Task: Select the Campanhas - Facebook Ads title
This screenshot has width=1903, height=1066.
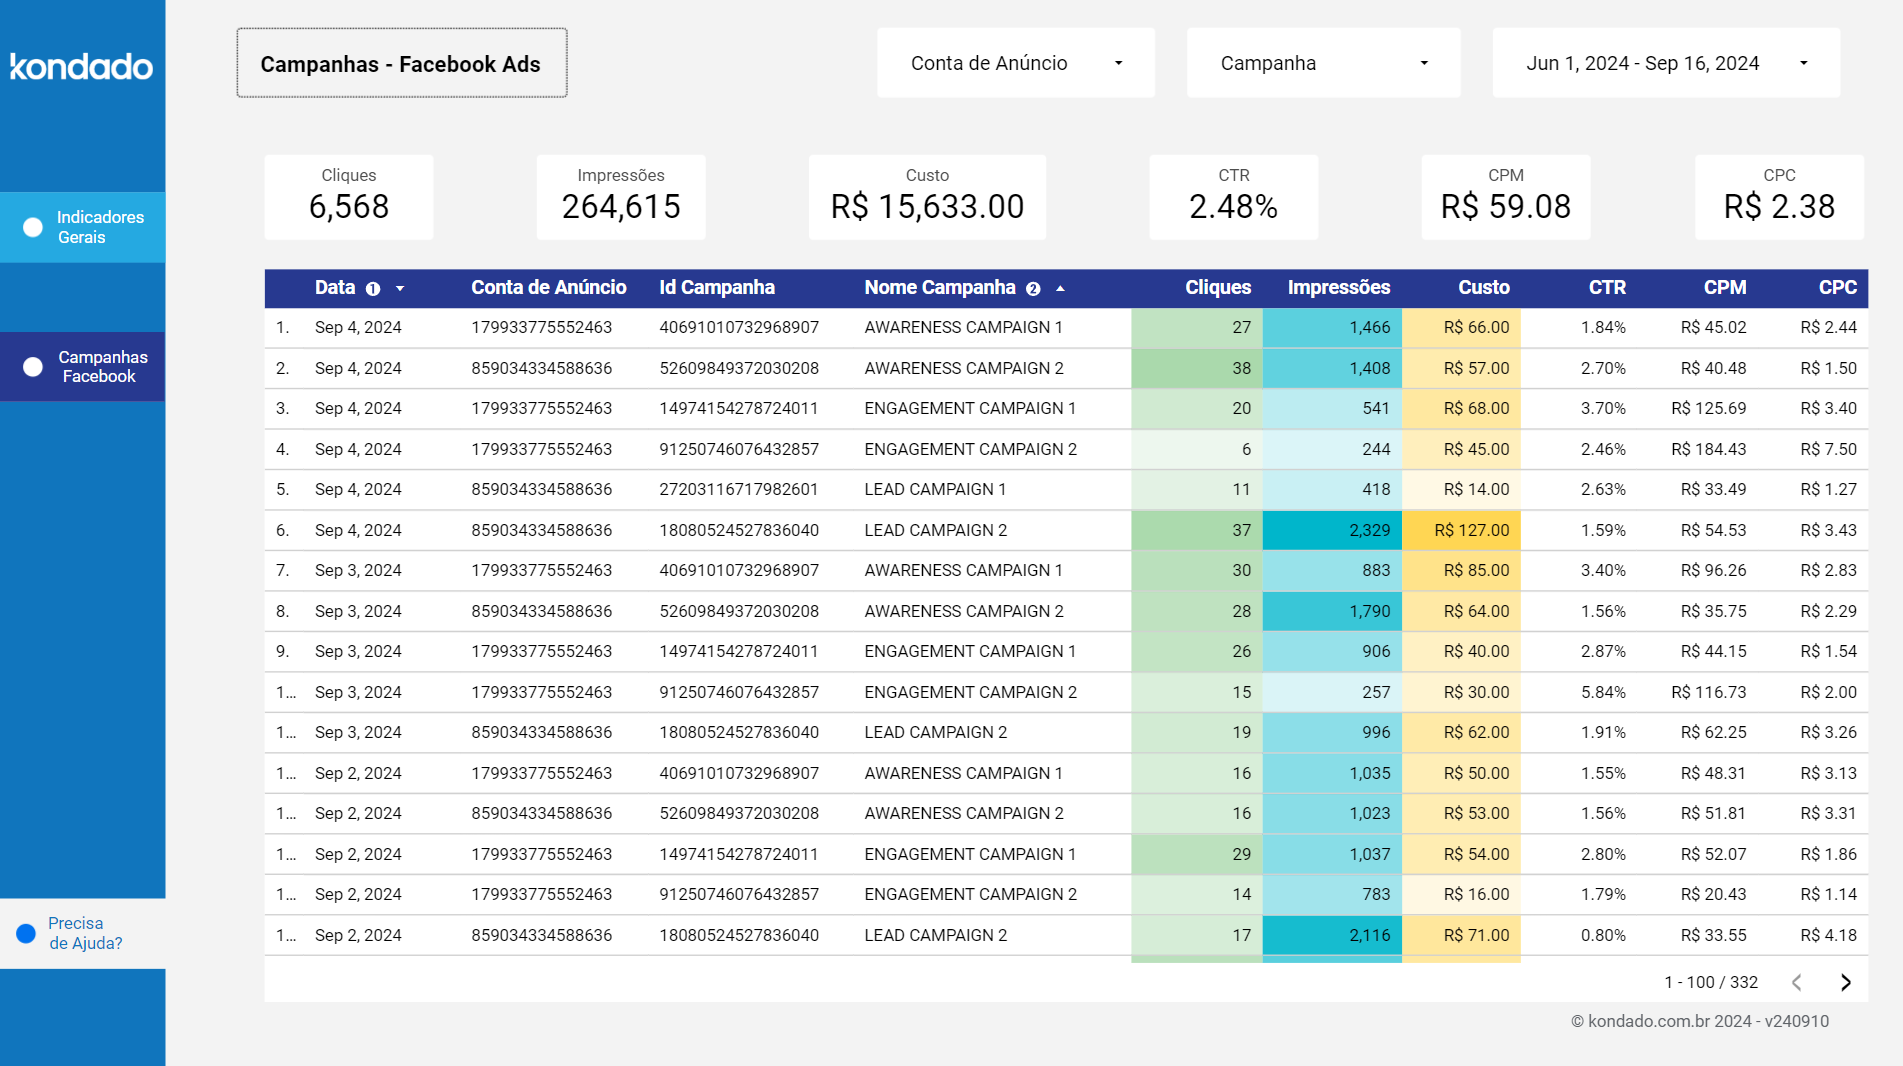Action: (x=400, y=62)
